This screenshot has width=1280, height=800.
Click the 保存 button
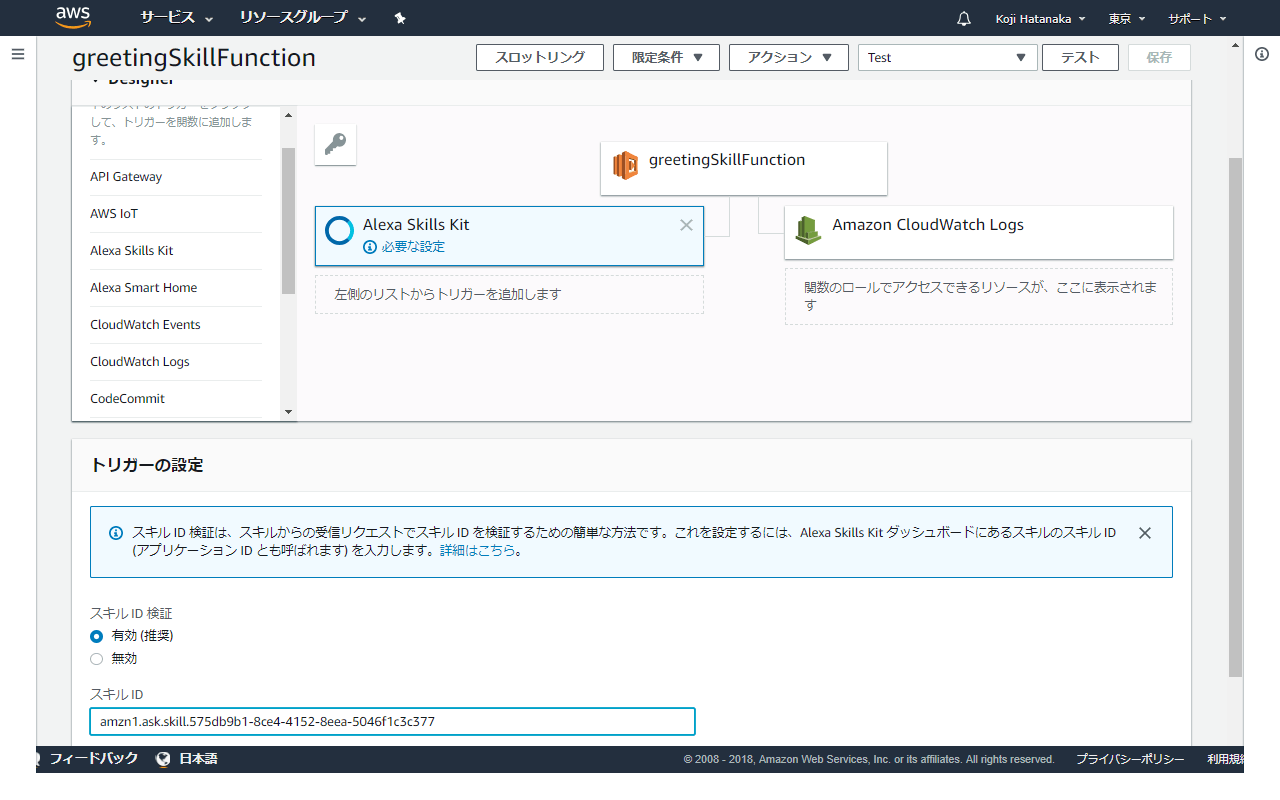1159,58
